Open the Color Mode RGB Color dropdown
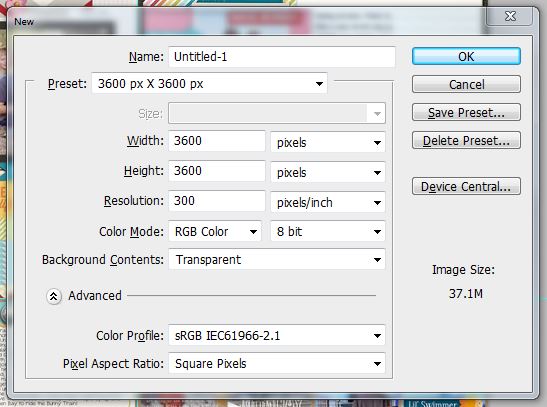Screen dimensions: 547x407 (215, 231)
